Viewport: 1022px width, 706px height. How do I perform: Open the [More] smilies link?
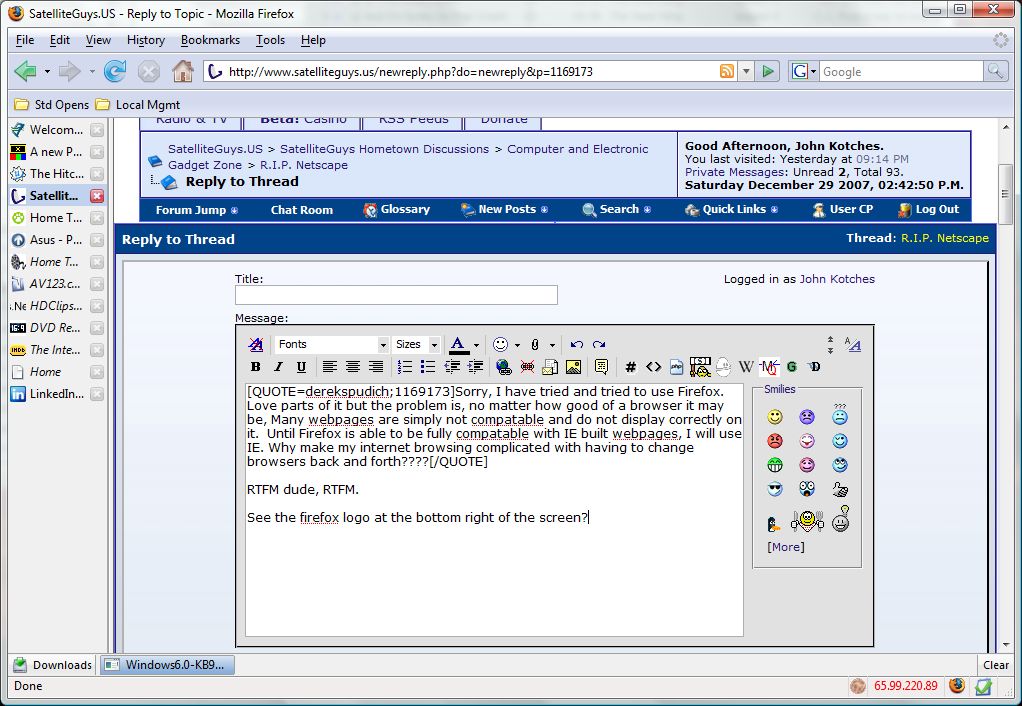coord(785,547)
